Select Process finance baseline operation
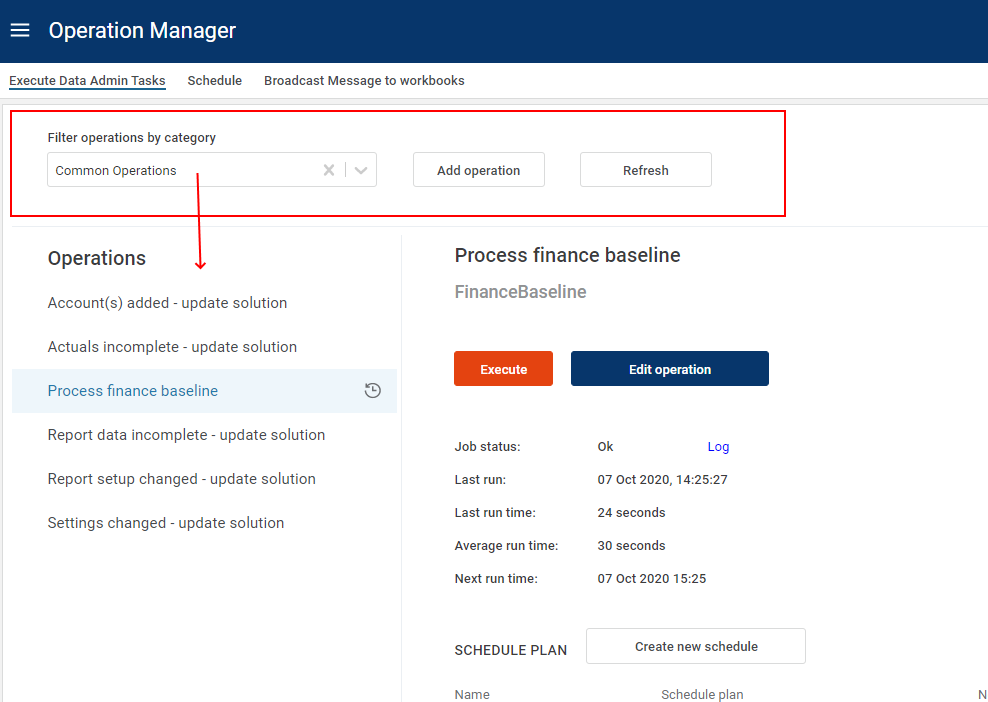988x702 pixels. 133,391
